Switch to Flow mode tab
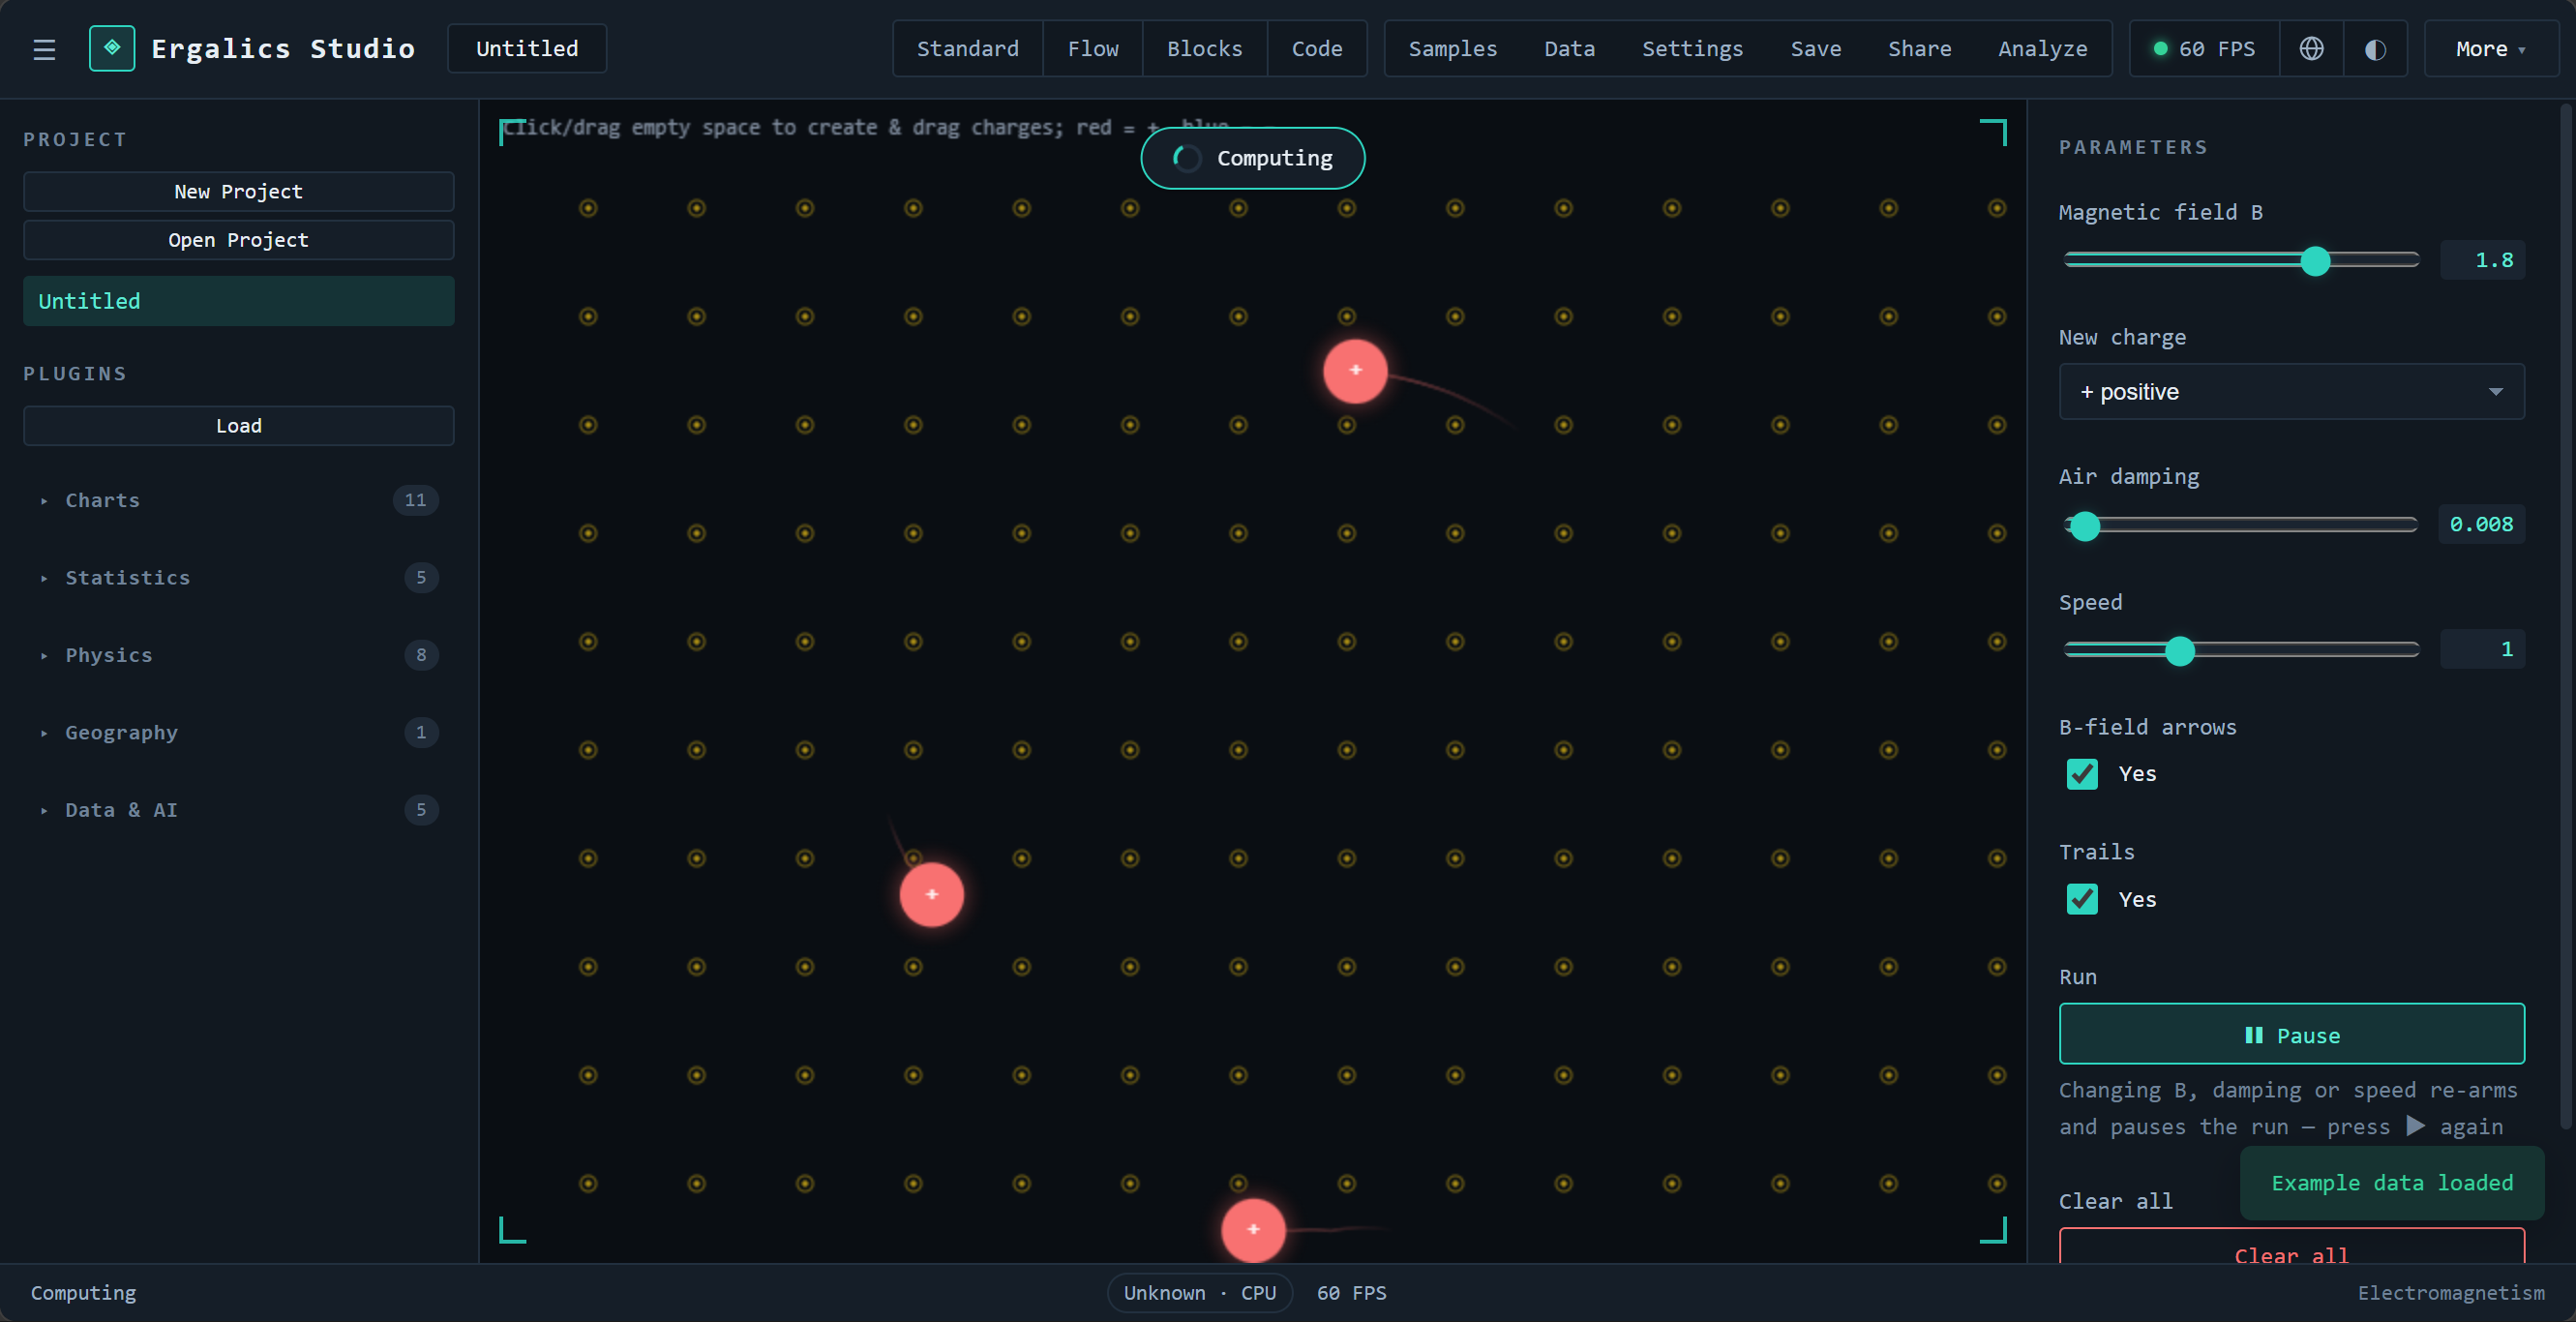Screen dimensions: 2576x1322 (x=1093, y=48)
